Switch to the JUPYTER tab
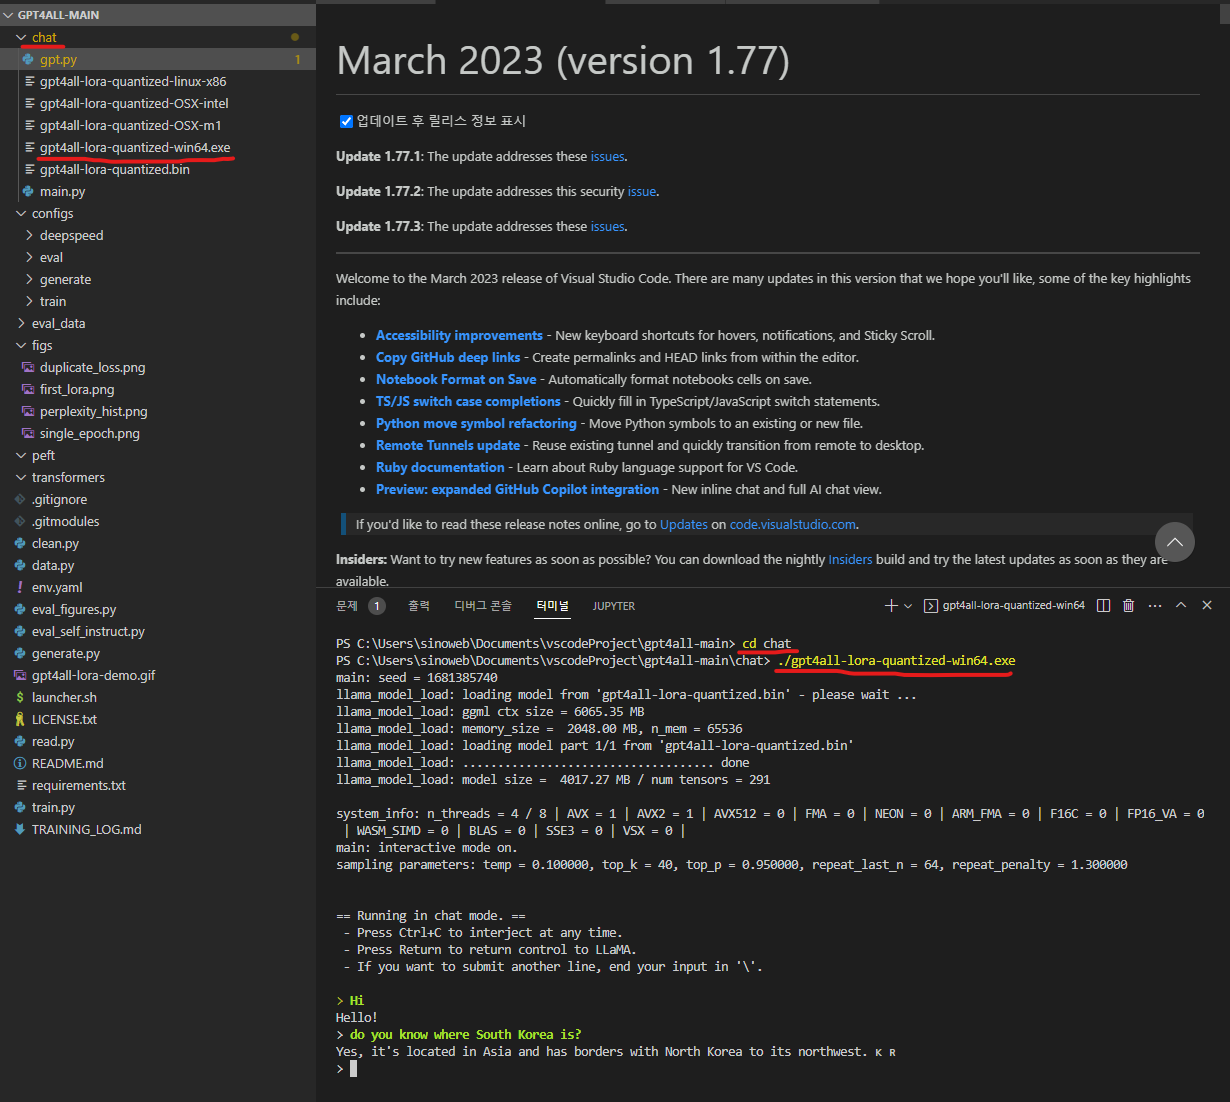 pyautogui.click(x=614, y=606)
